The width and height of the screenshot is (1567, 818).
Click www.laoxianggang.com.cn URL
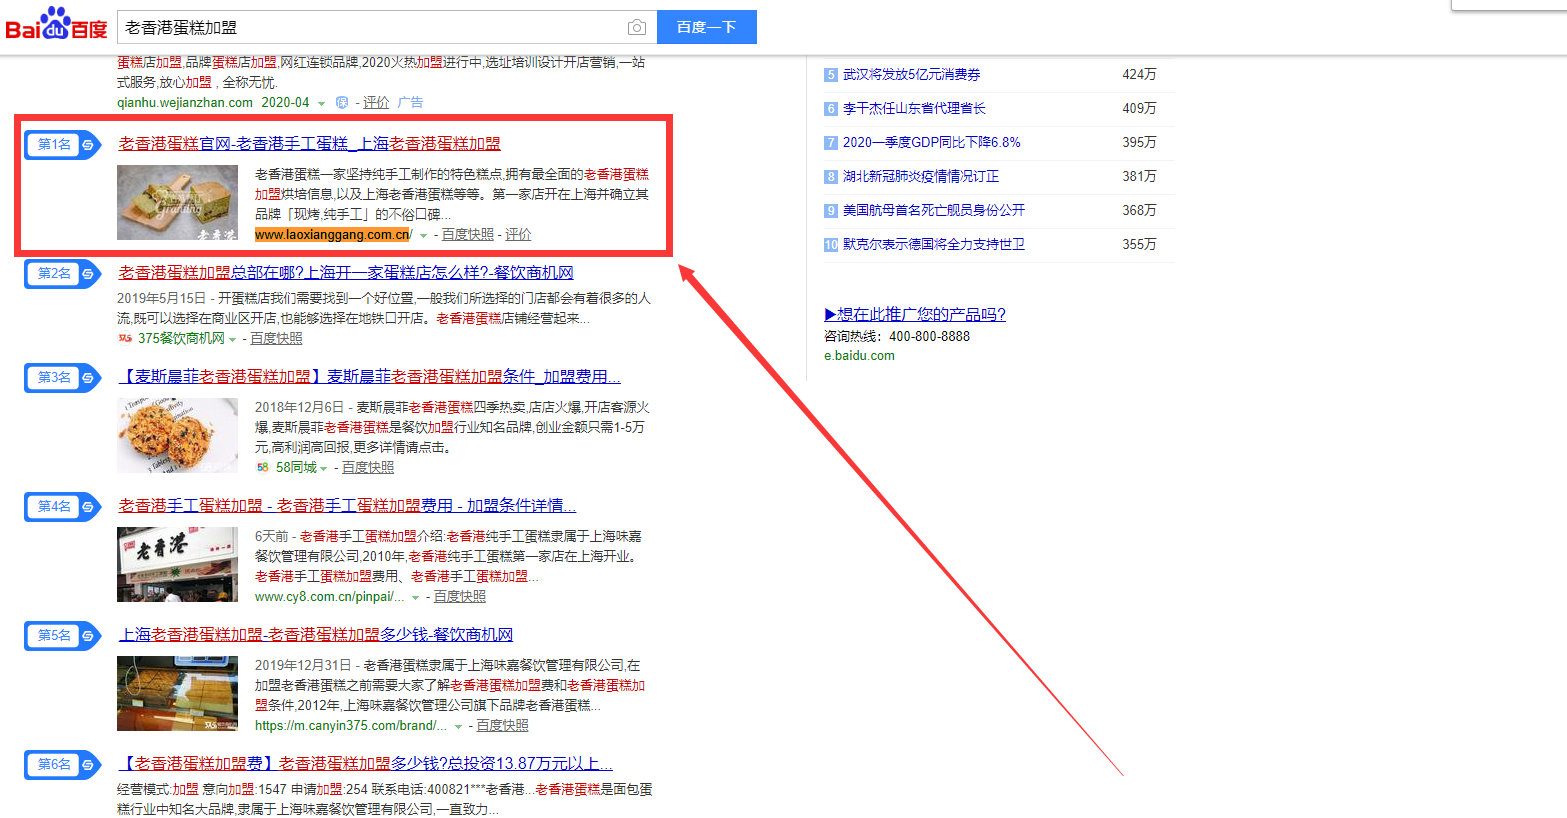(333, 235)
